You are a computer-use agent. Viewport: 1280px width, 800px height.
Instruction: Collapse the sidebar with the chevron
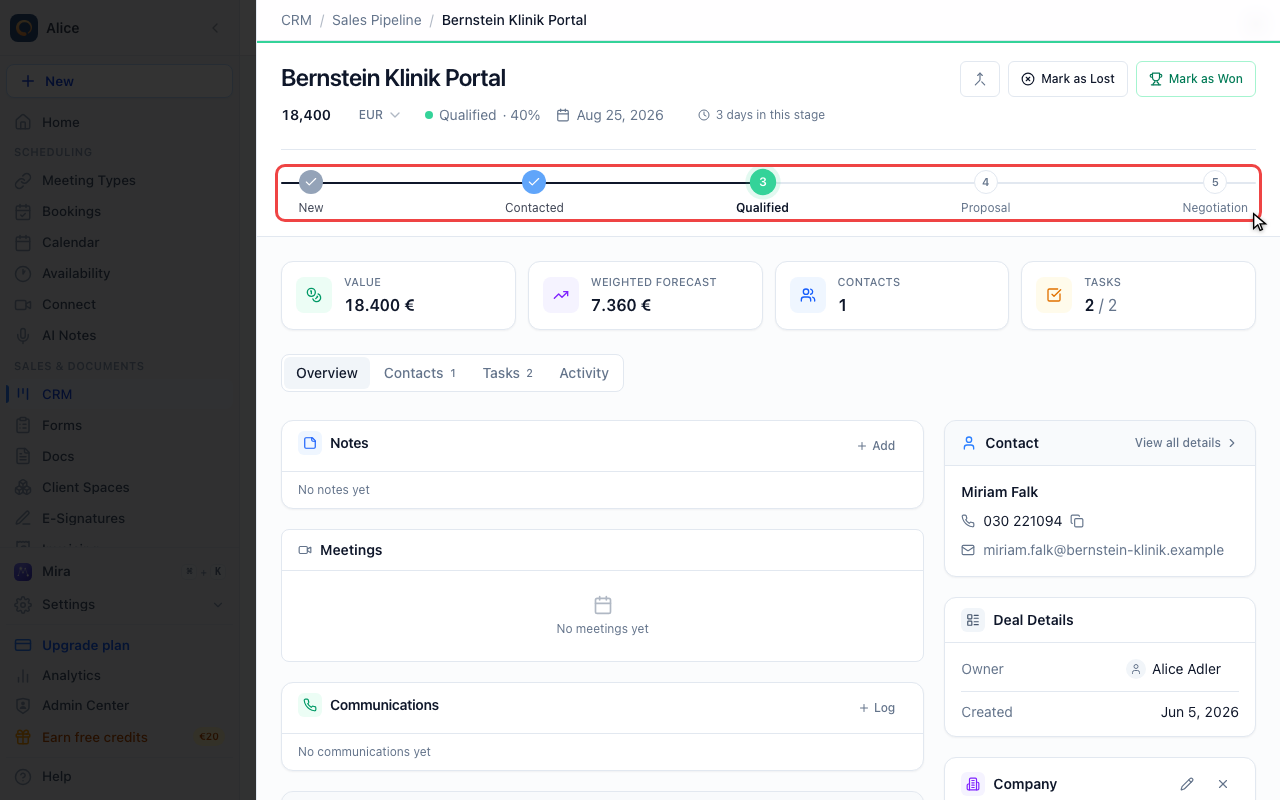pos(214,28)
